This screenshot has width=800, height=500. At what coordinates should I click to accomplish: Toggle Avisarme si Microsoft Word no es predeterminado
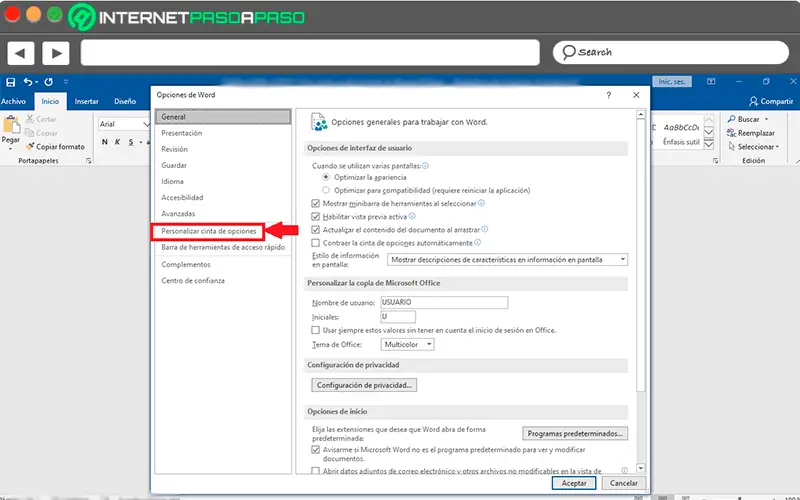(x=316, y=449)
